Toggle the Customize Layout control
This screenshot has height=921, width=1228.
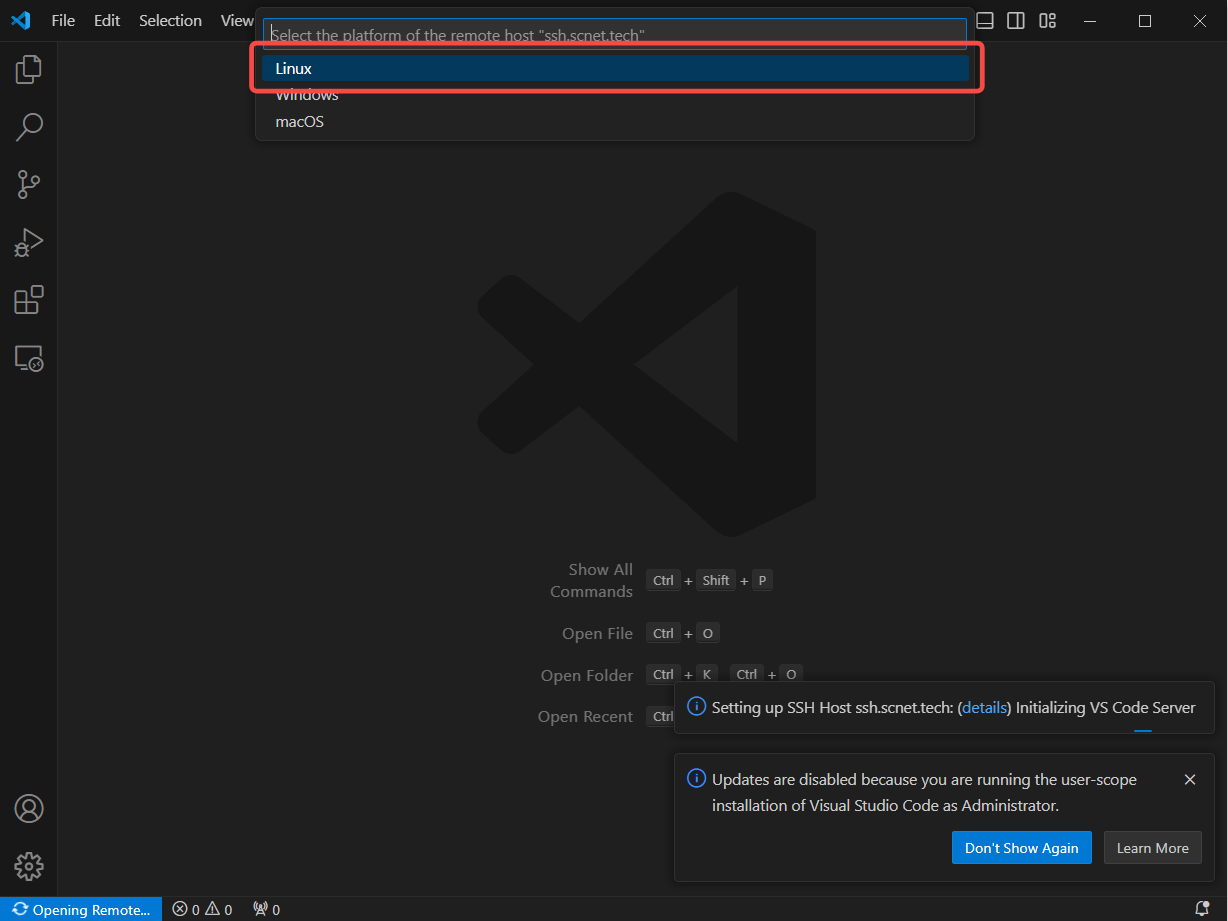tap(1047, 20)
